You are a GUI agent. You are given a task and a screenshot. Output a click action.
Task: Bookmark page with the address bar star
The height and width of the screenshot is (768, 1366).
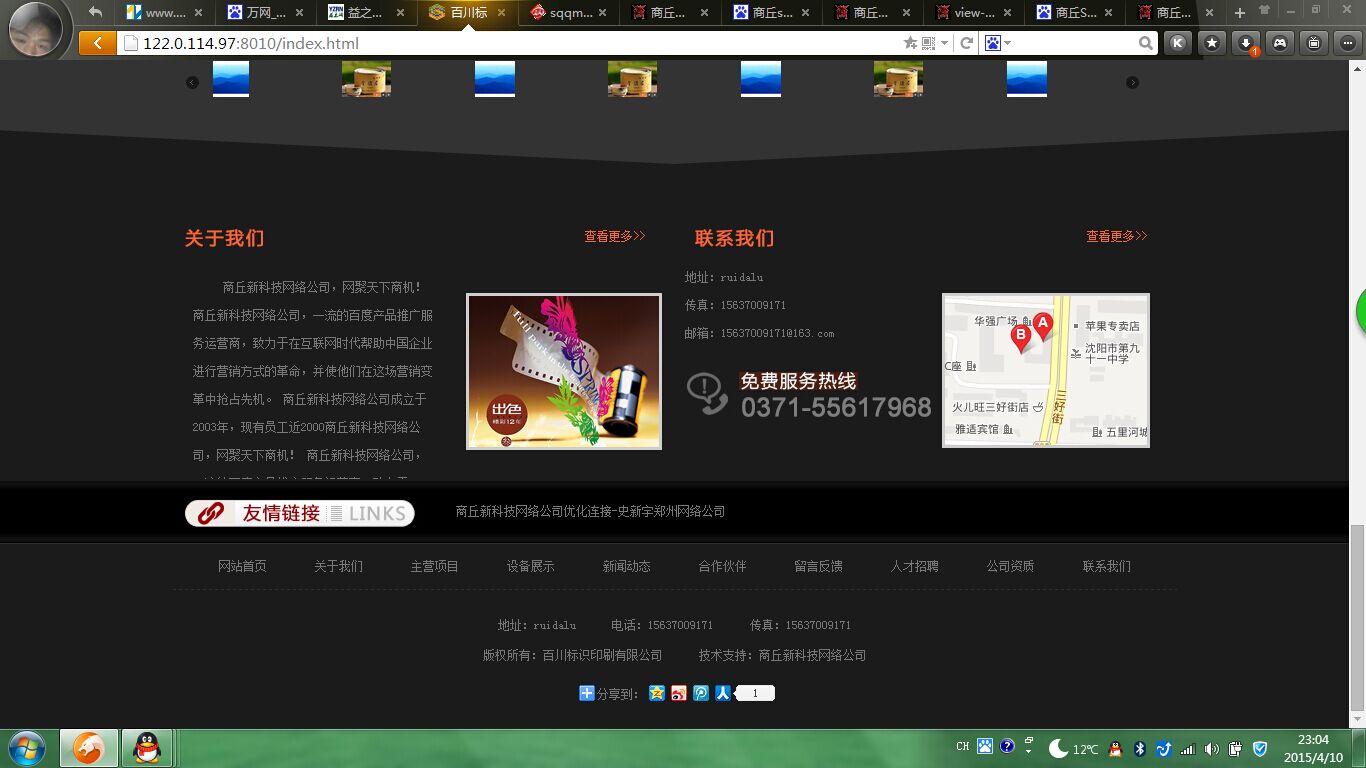[910, 43]
